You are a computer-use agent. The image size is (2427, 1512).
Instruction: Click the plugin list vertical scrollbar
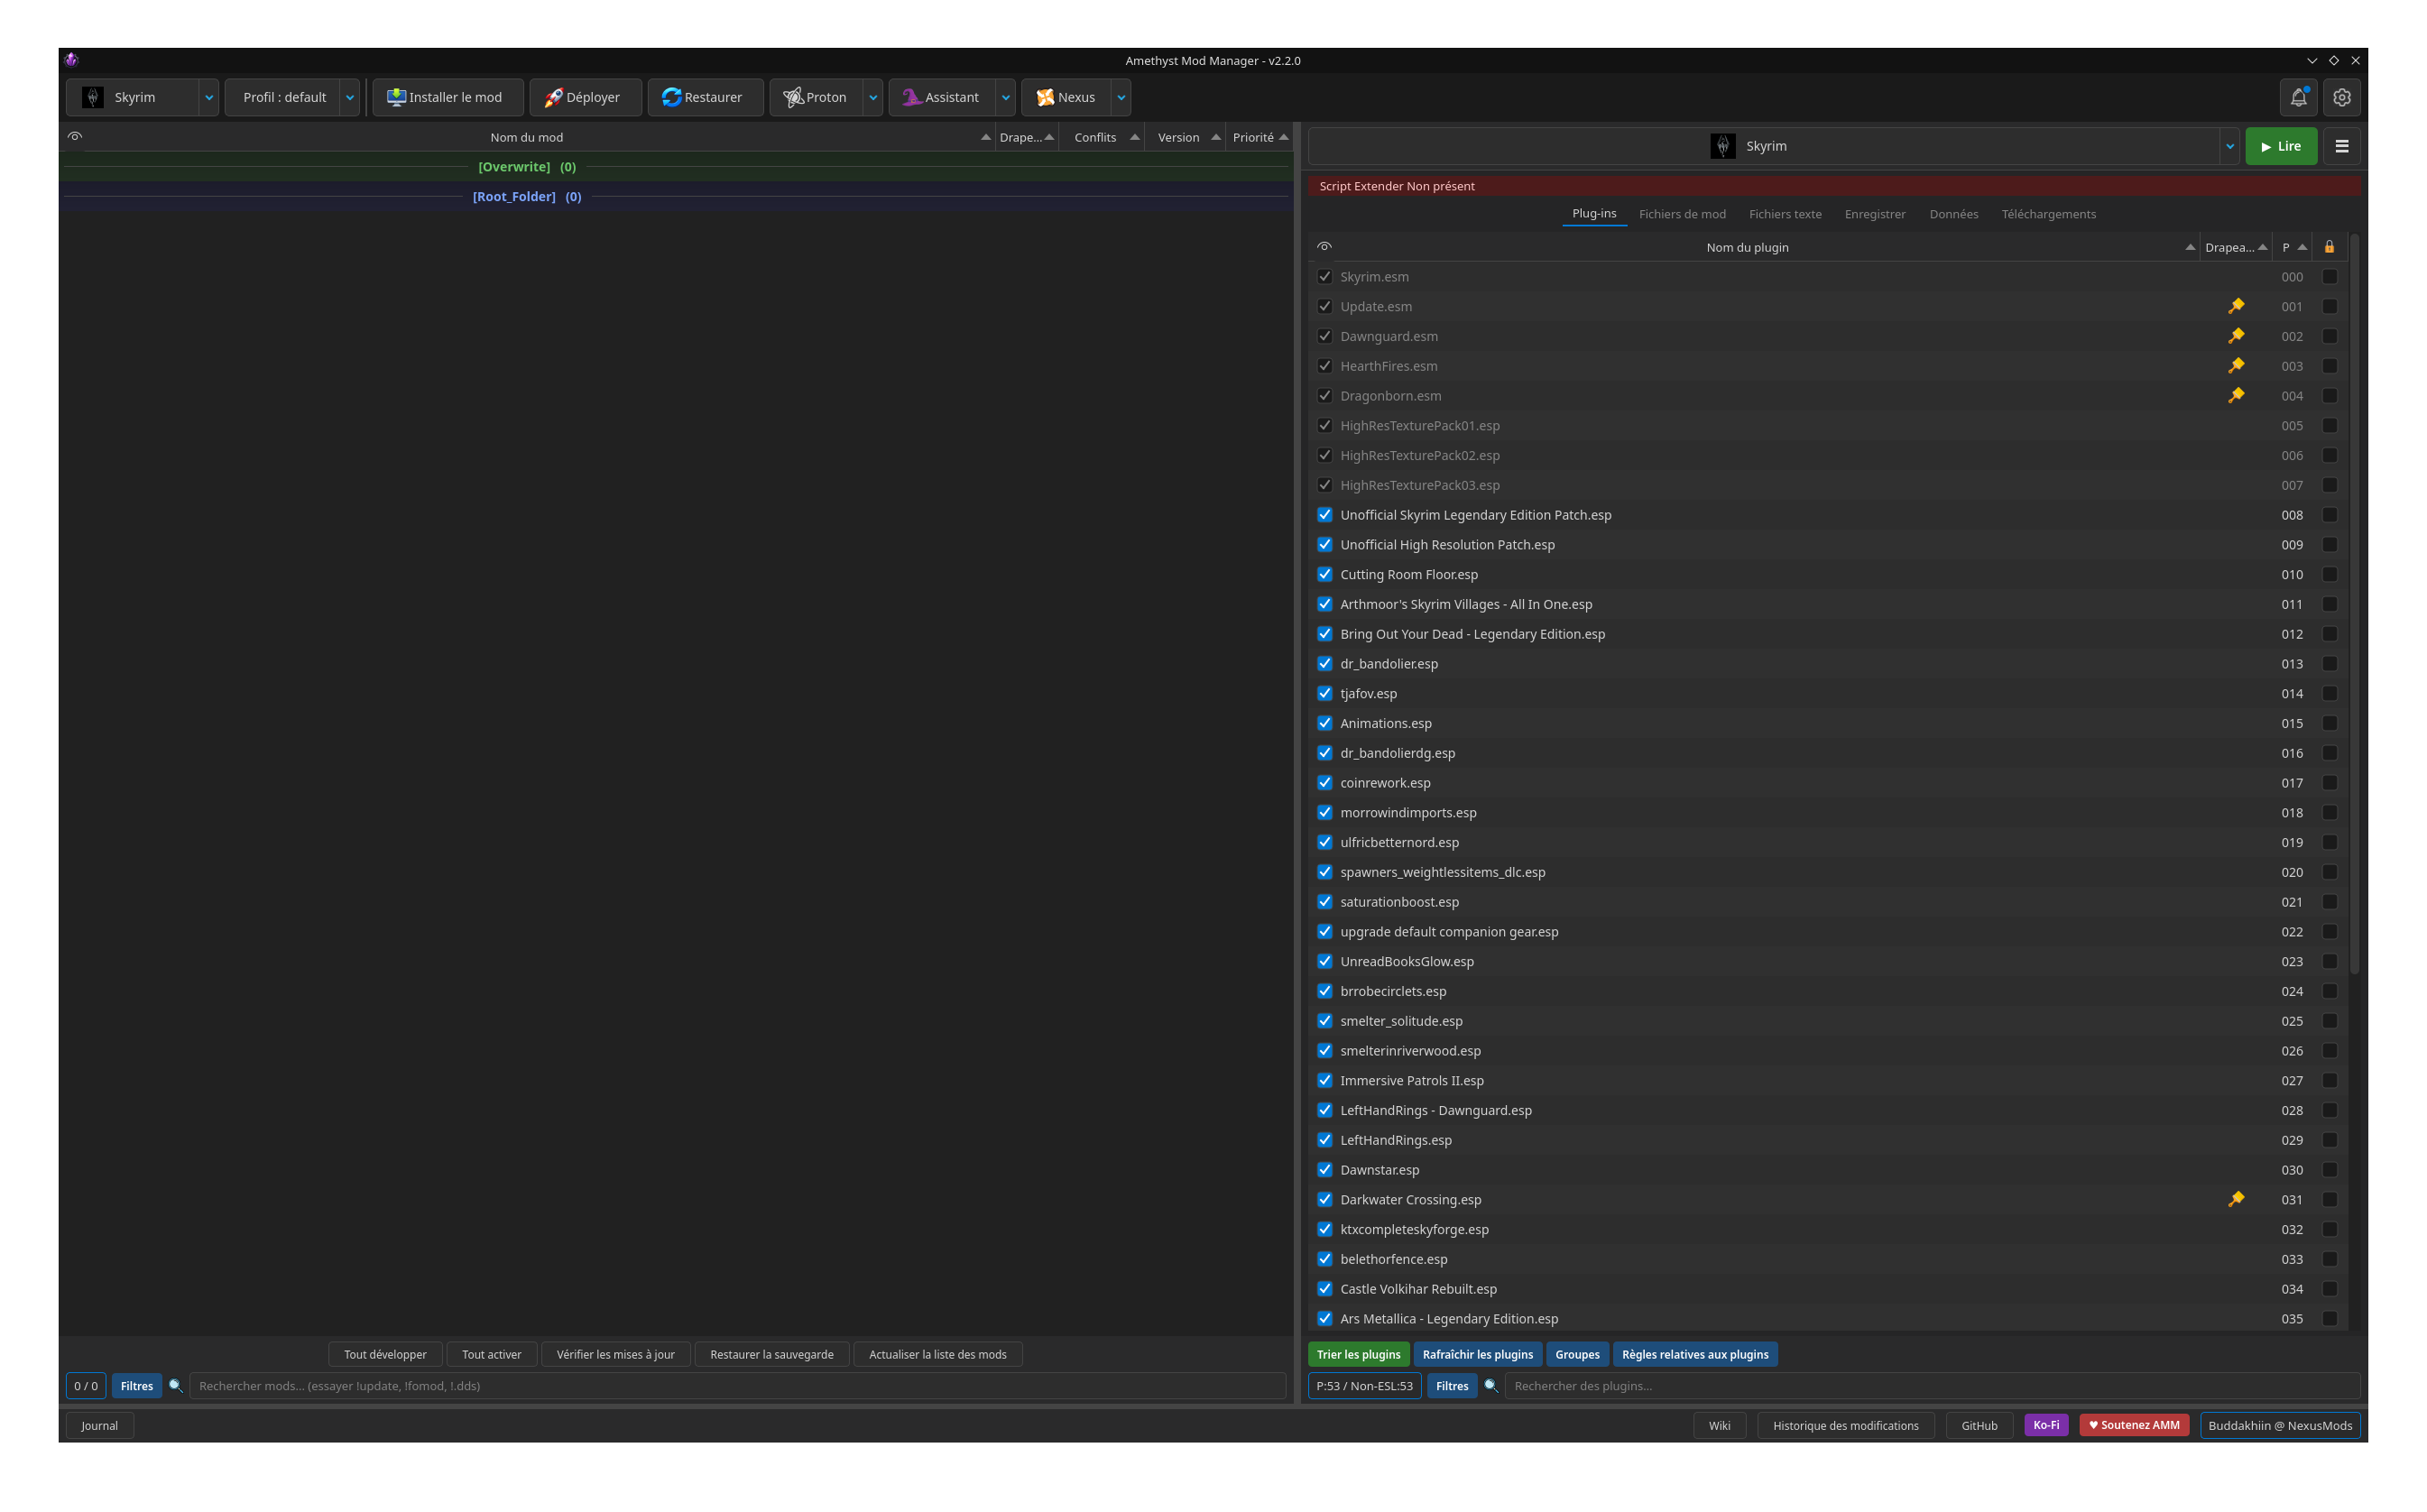tap(2355, 605)
